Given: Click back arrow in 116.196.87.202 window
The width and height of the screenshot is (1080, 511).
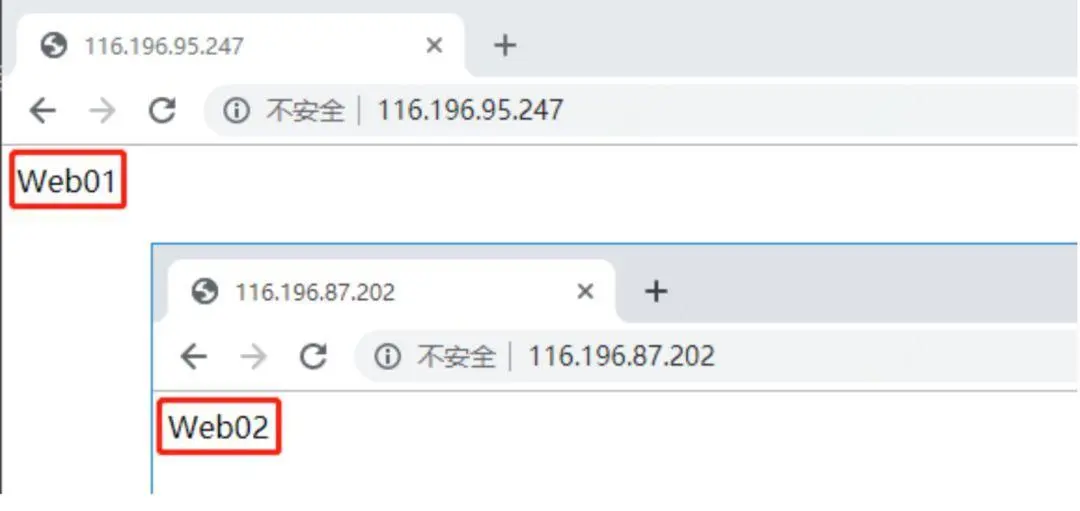Looking at the screenshot, I should (194, 357).
